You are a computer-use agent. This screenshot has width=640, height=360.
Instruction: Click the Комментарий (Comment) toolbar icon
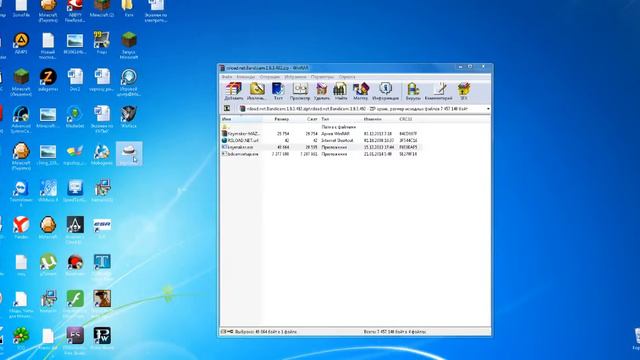coord(439,91)
